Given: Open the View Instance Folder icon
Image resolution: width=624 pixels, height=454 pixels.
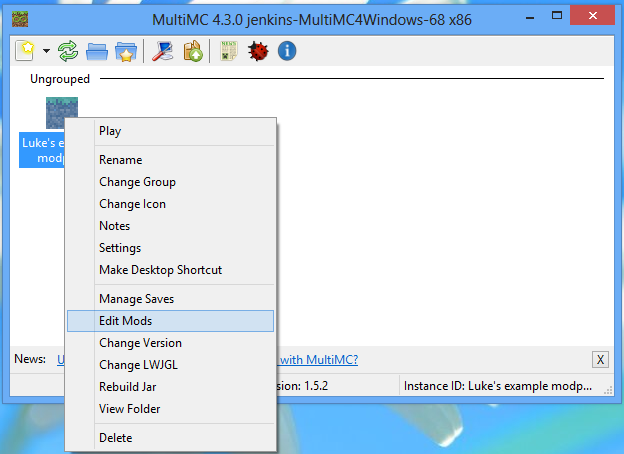Looking at the screenshot, I should tap(97, 51).
